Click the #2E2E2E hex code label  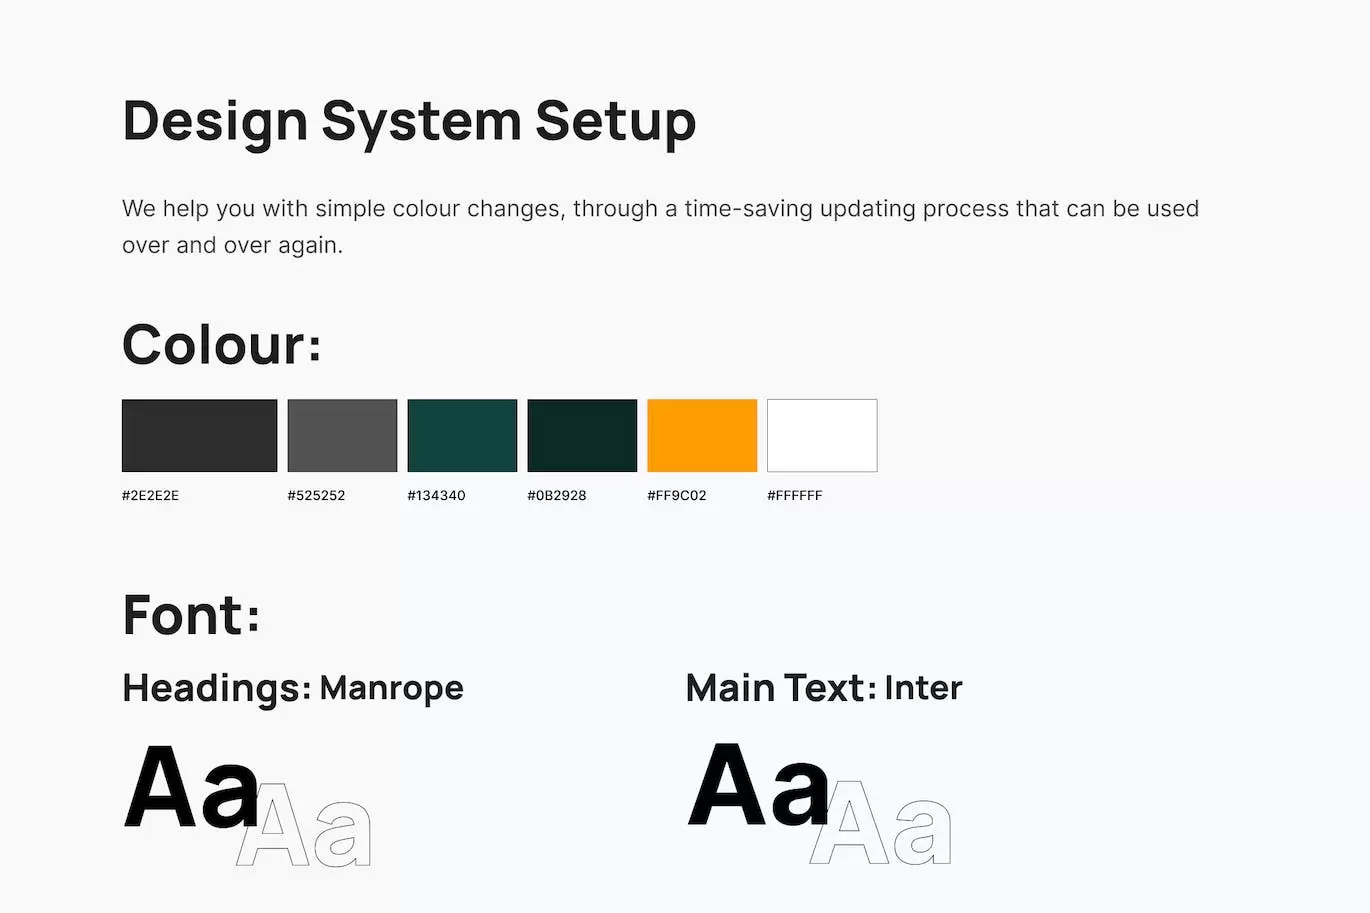tap(151, 495)
